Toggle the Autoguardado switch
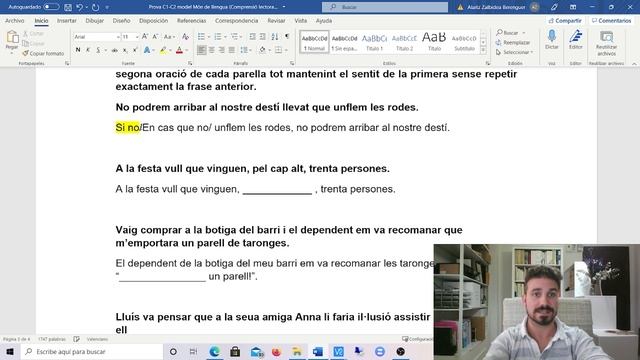 point(51,7)
